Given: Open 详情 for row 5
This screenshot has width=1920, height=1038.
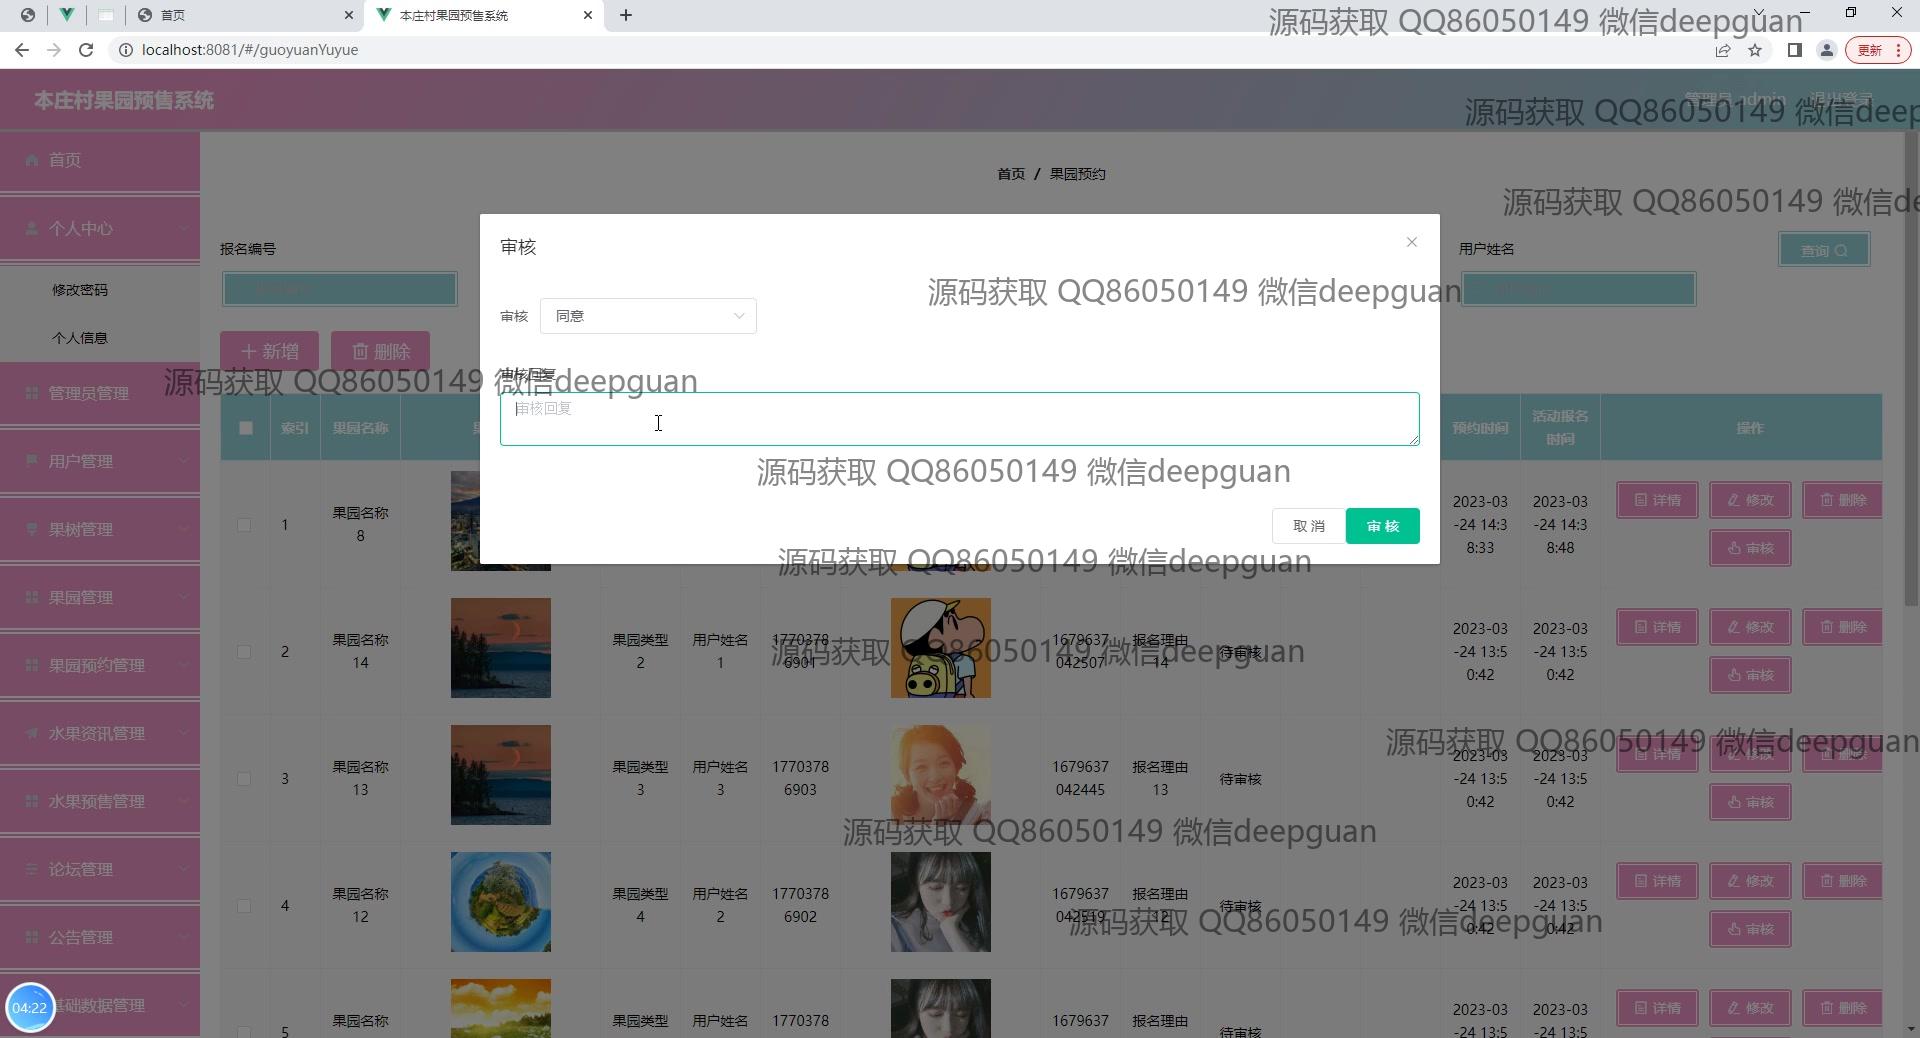Looking at the screenshot, I should (x=1657, y=1008).
